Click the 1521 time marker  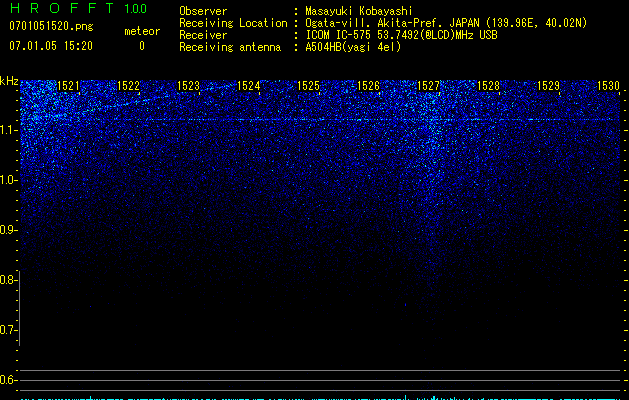click(68, 86)
